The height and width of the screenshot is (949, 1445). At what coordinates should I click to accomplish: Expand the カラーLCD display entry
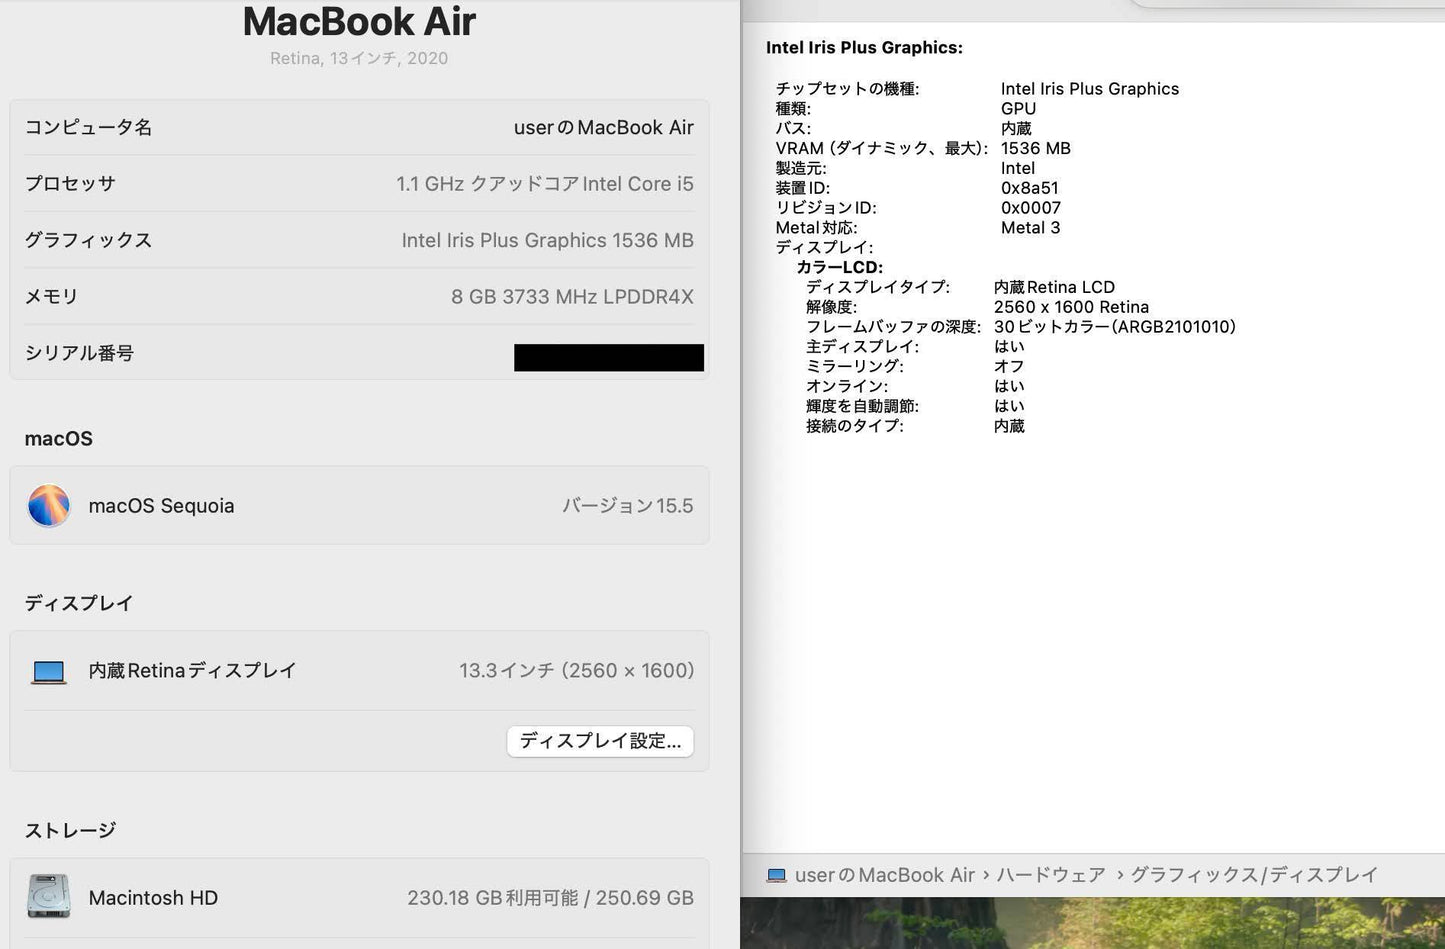tap(840, 267)
